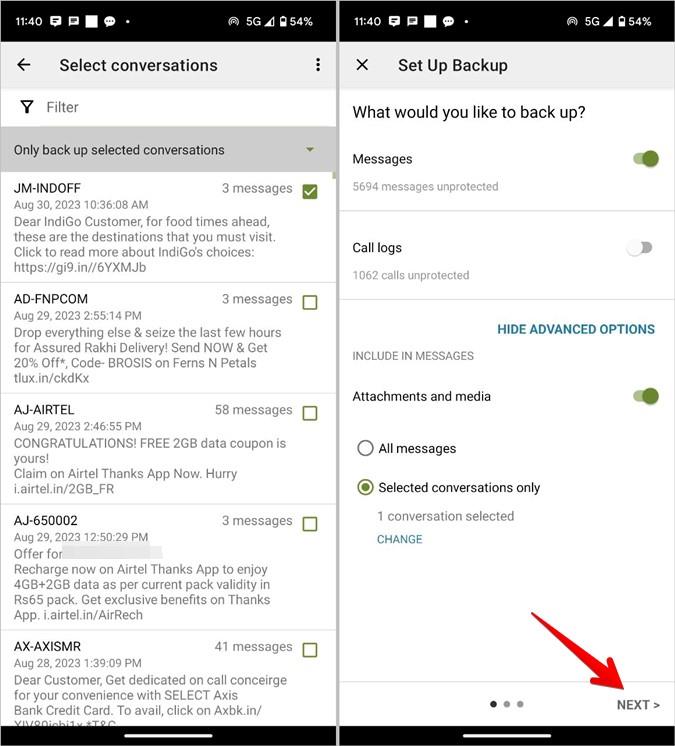Click 'Aug 30, 2023 10:36:08 AM' timestamp
The image size is (675, 746).
[81, 205]
